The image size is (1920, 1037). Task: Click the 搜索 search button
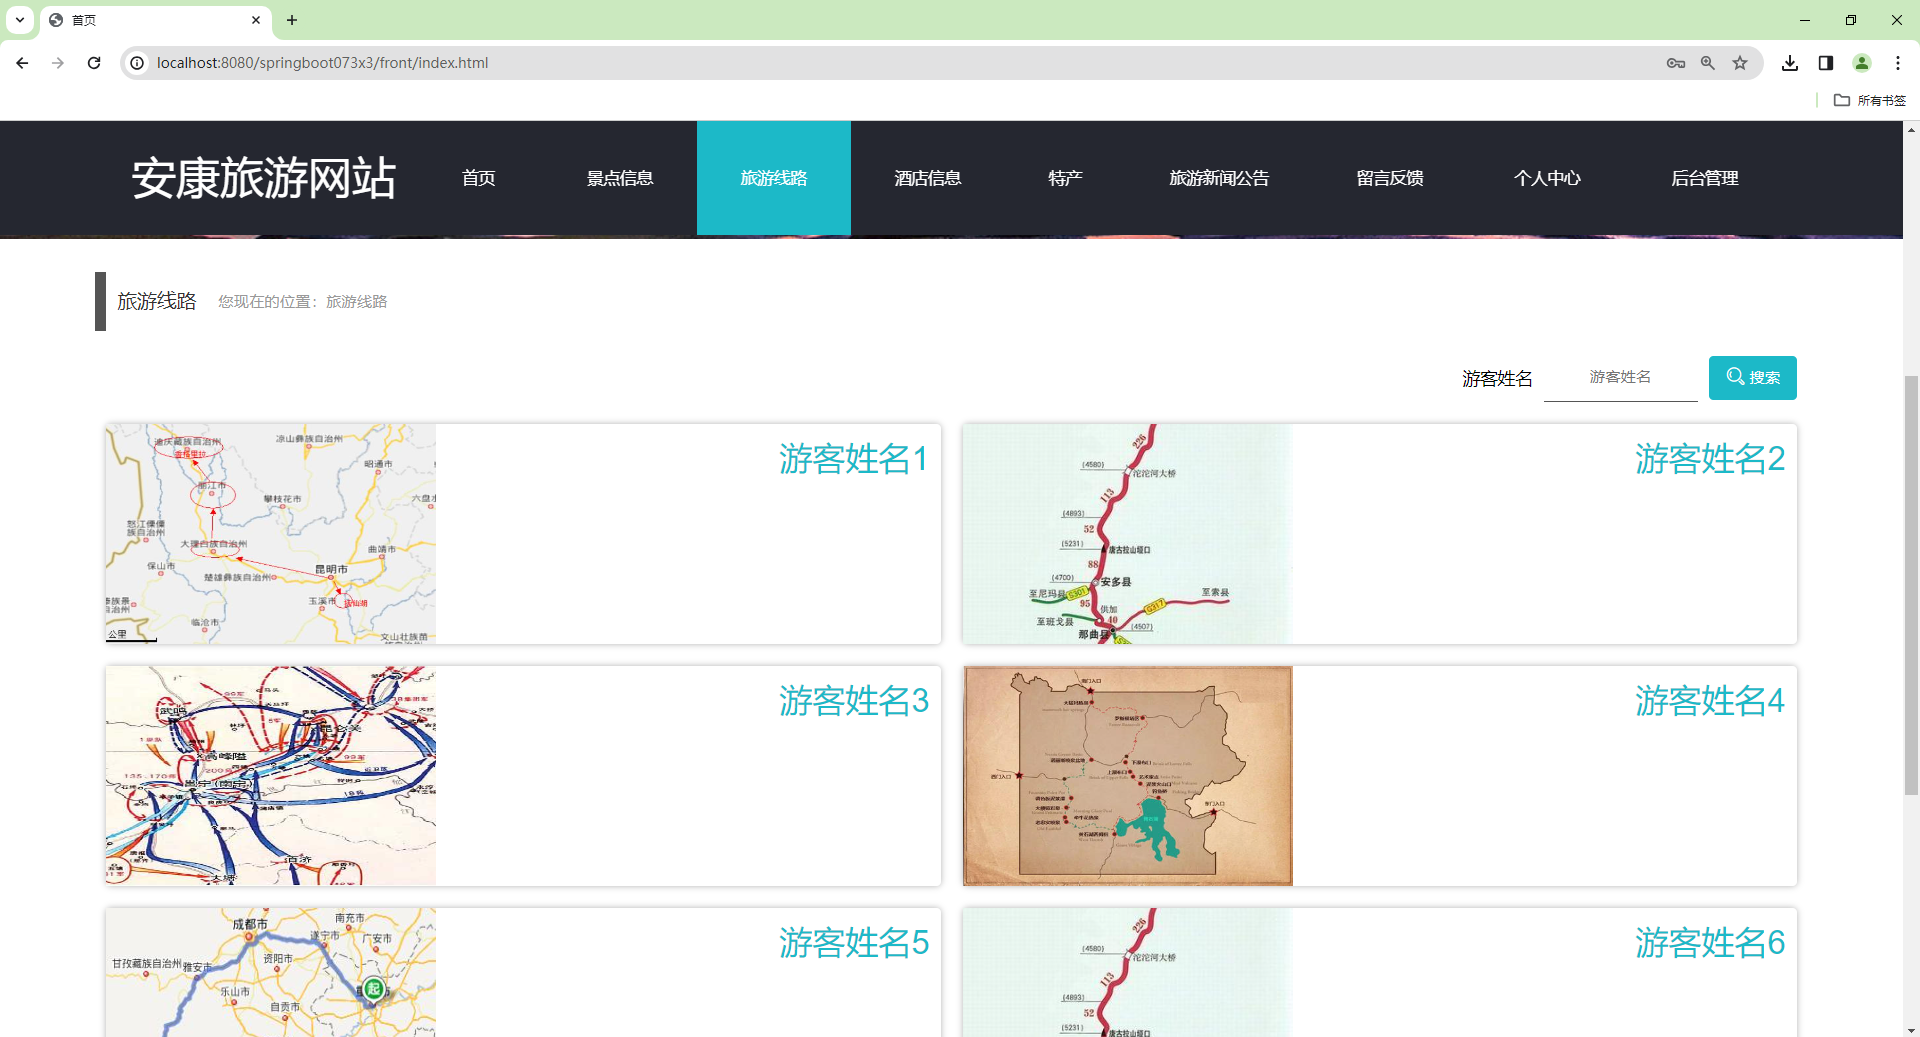click(1753, 378)
